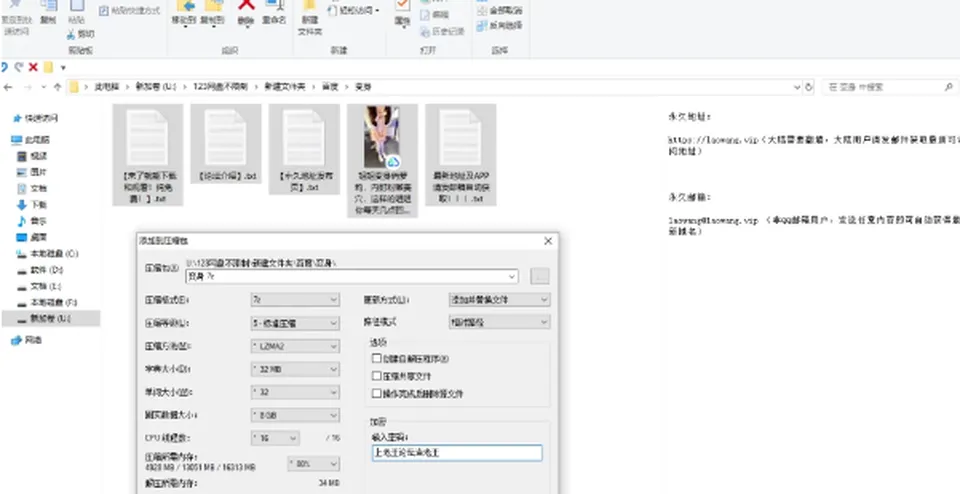Viewport: 960px width, 494px height.
Task: Click the Rename icon in ribbon
Action: tap(274, 6)
